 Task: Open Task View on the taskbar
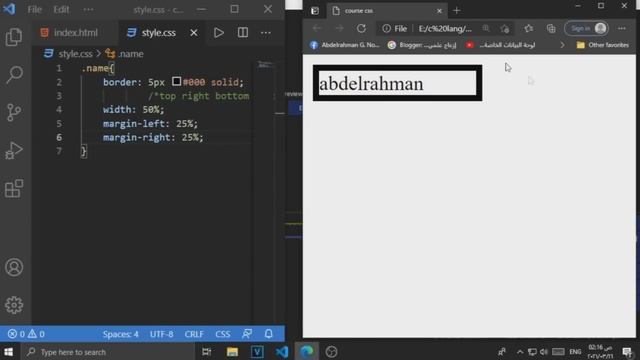[207, 352]
